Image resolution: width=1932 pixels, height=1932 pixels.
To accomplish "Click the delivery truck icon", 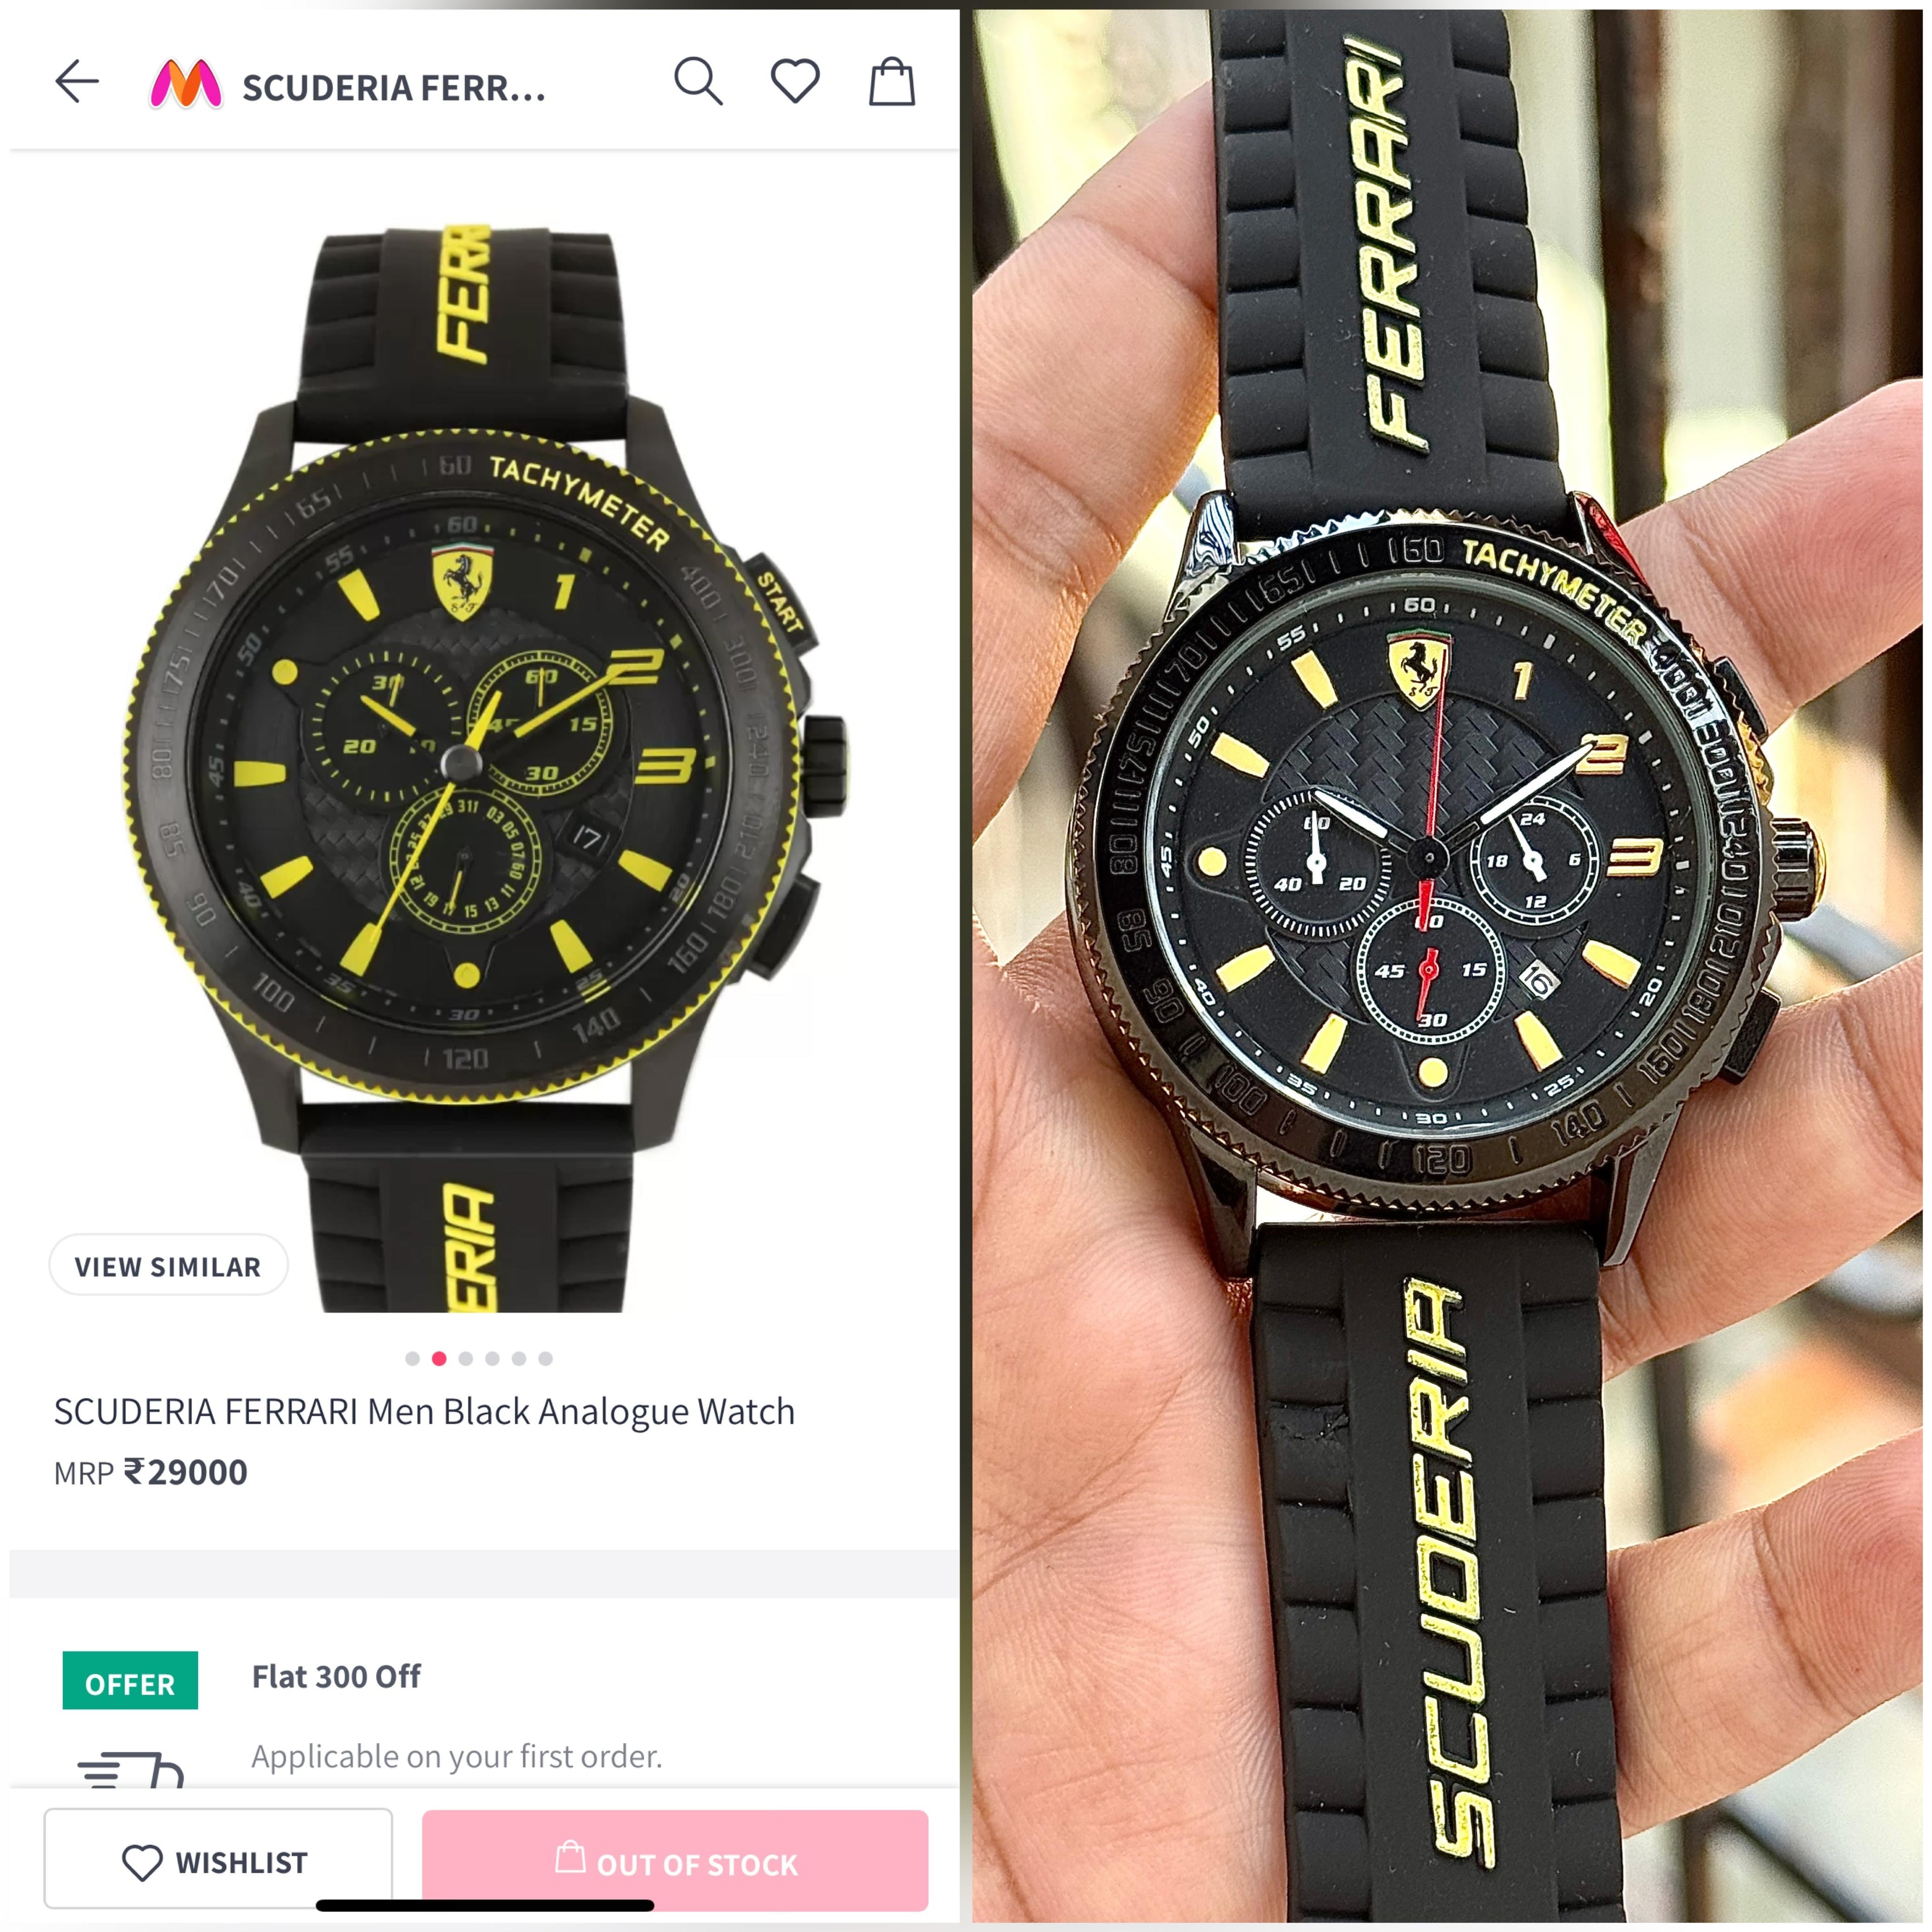I will click(131, 1771).
